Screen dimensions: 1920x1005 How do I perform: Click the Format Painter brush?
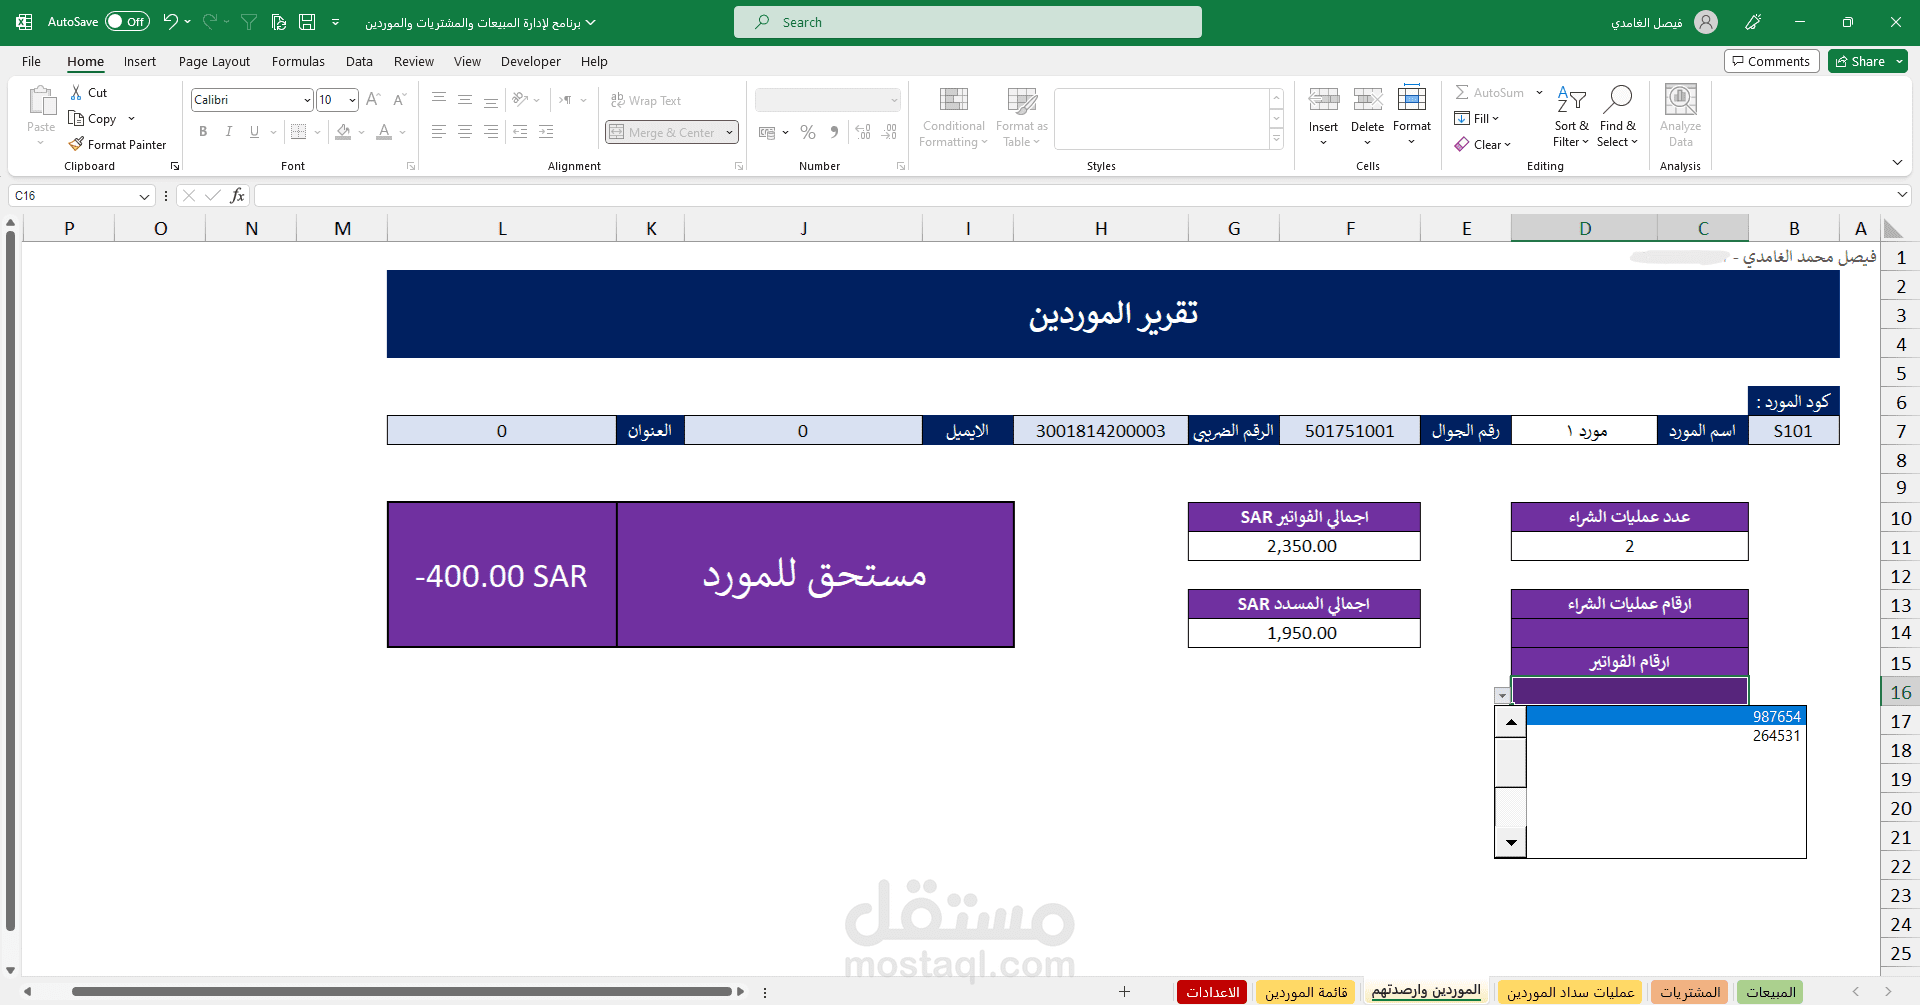click(x=76, y=144)
